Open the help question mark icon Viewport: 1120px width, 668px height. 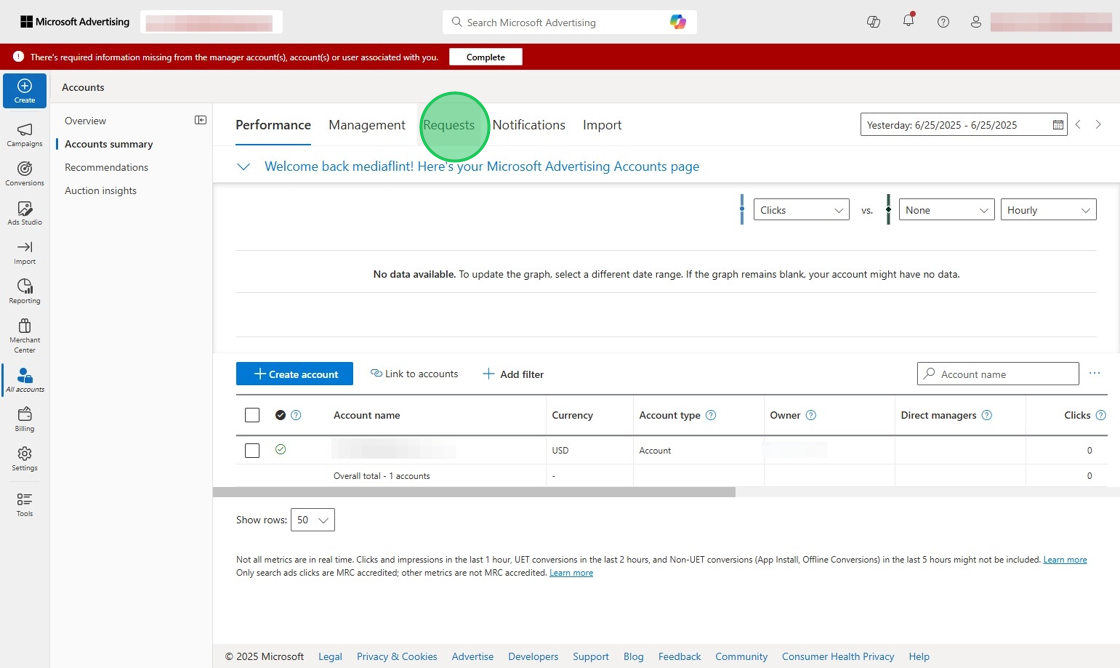(943, 22)
